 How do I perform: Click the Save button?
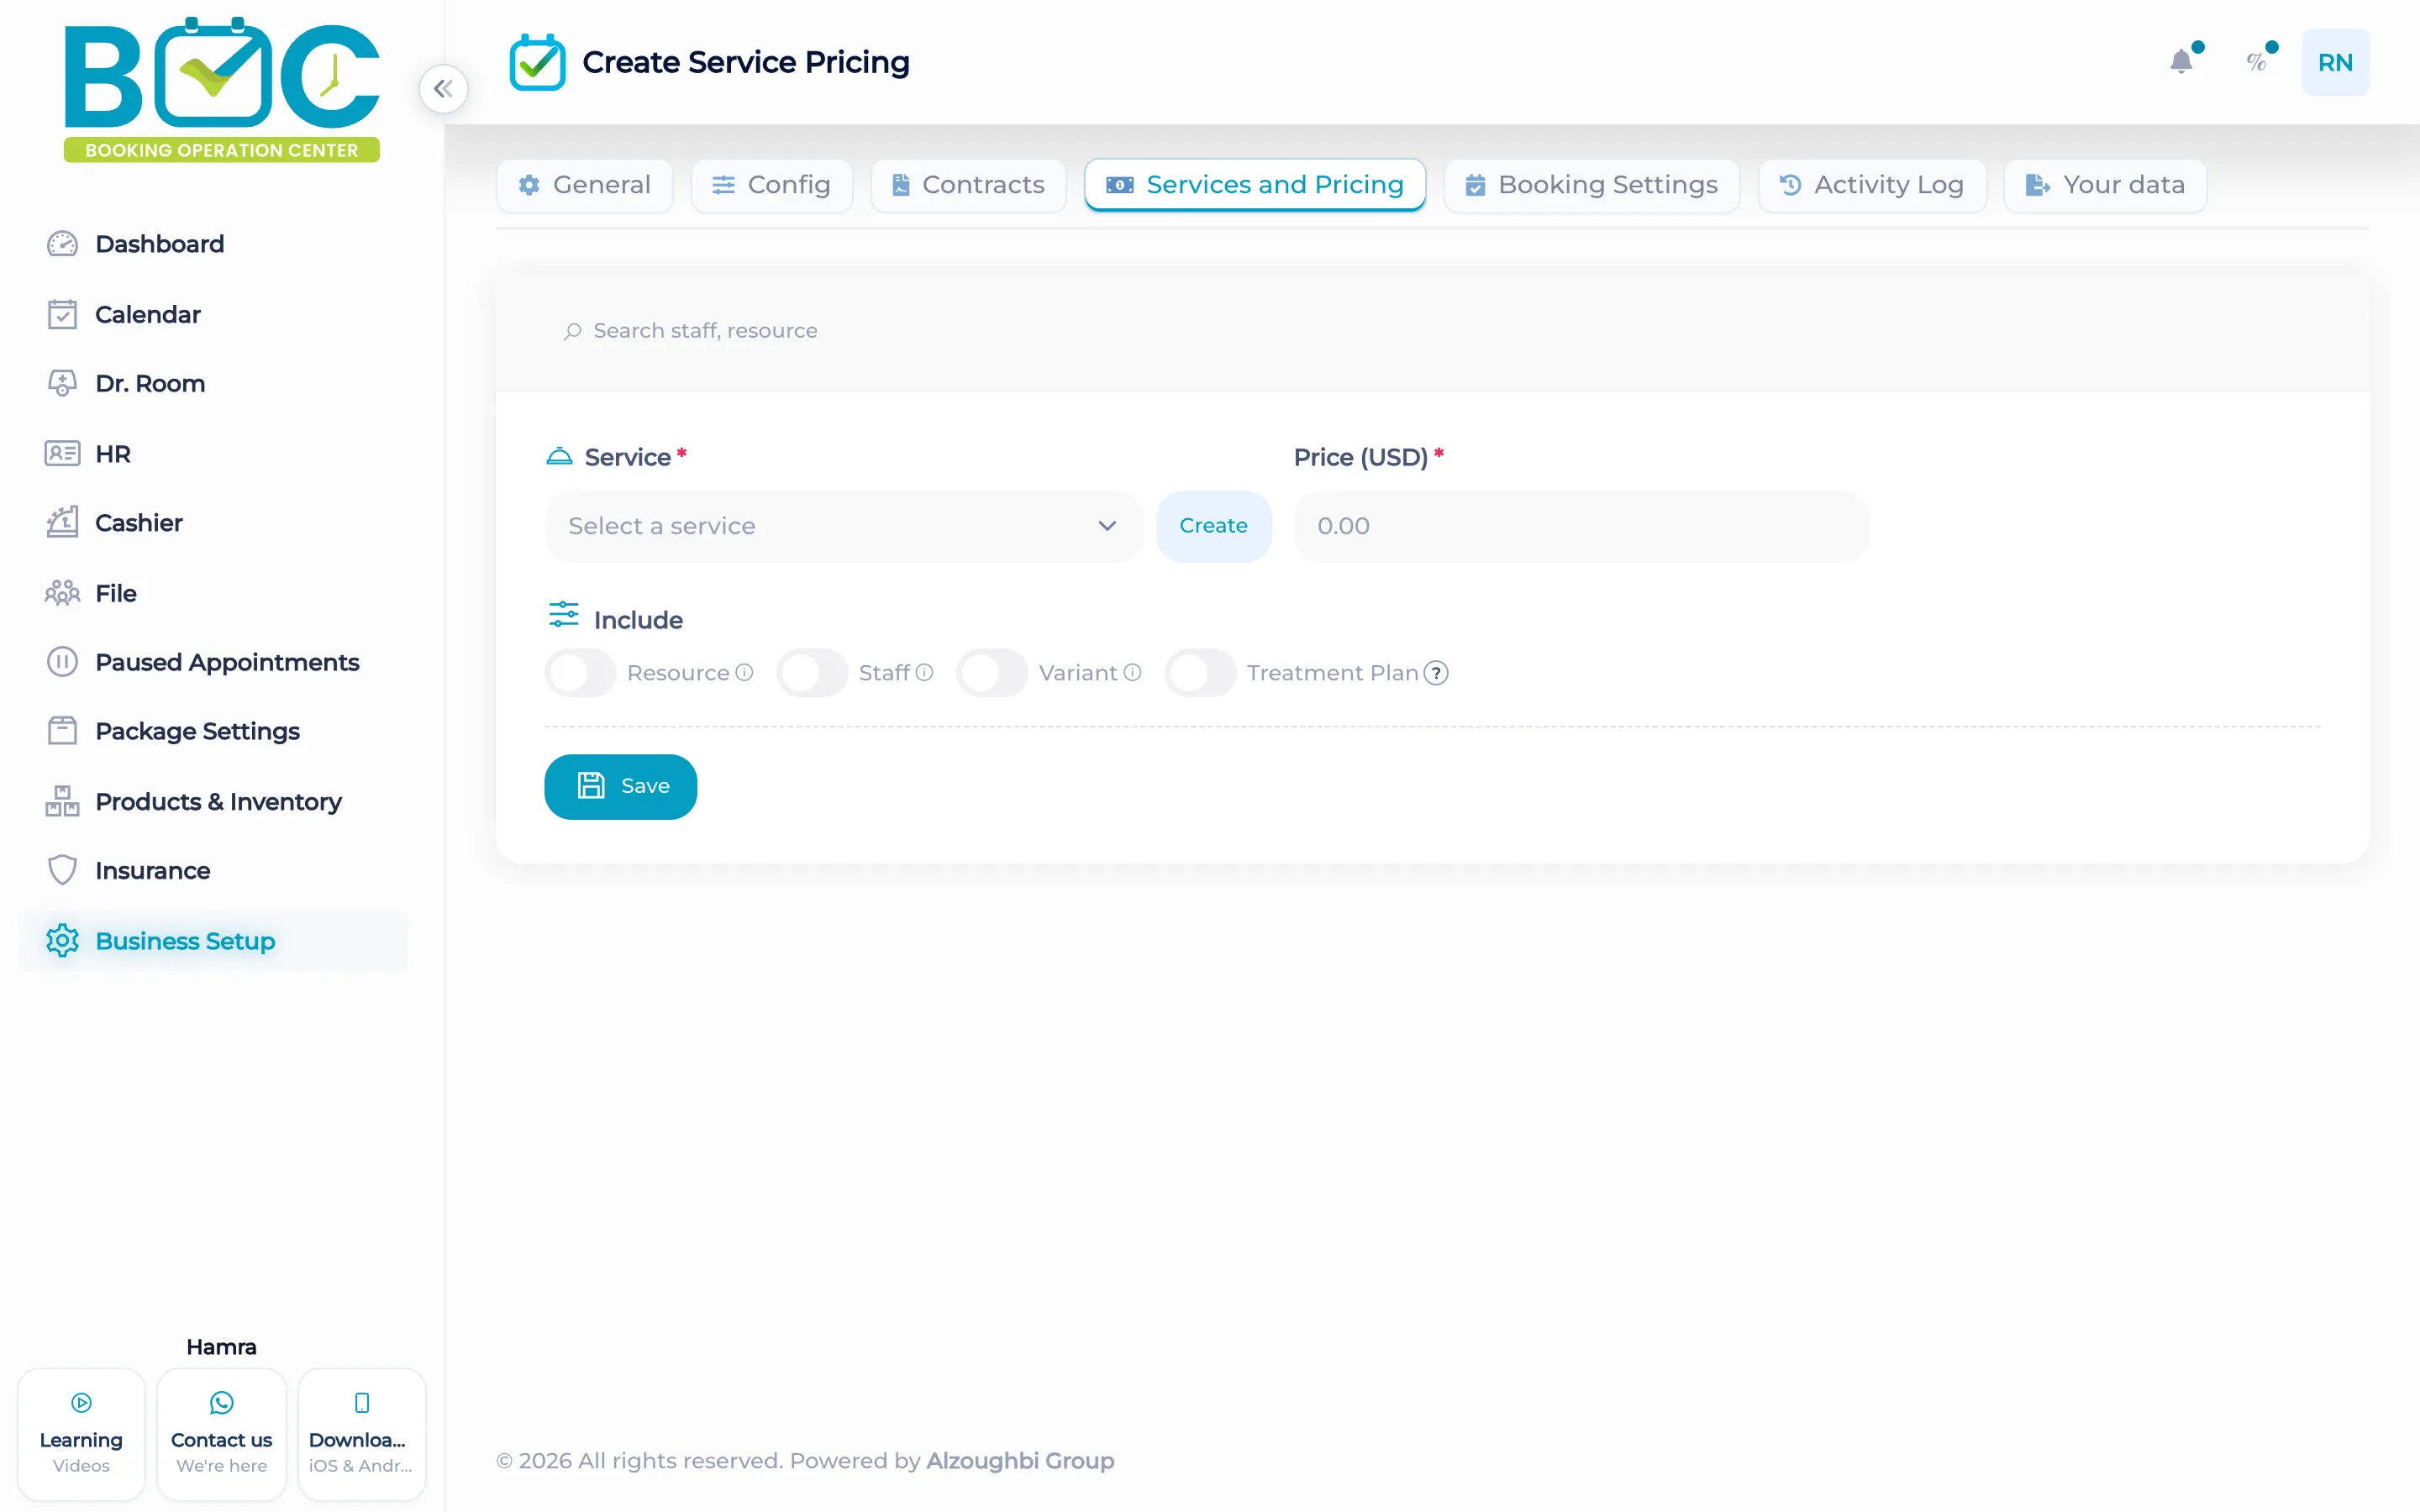(620, 787)
